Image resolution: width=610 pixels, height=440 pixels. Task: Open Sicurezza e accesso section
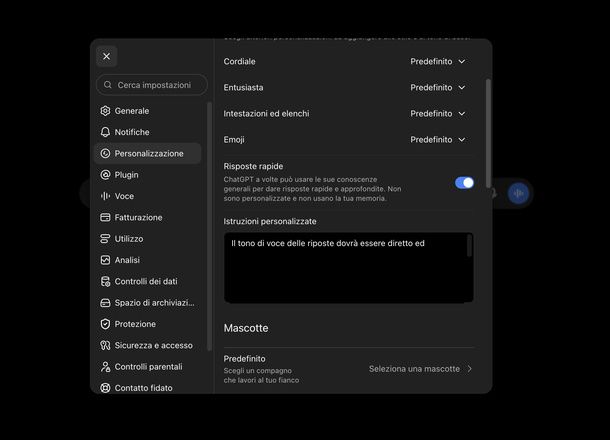pyautogui.click(x=147, y=345)
